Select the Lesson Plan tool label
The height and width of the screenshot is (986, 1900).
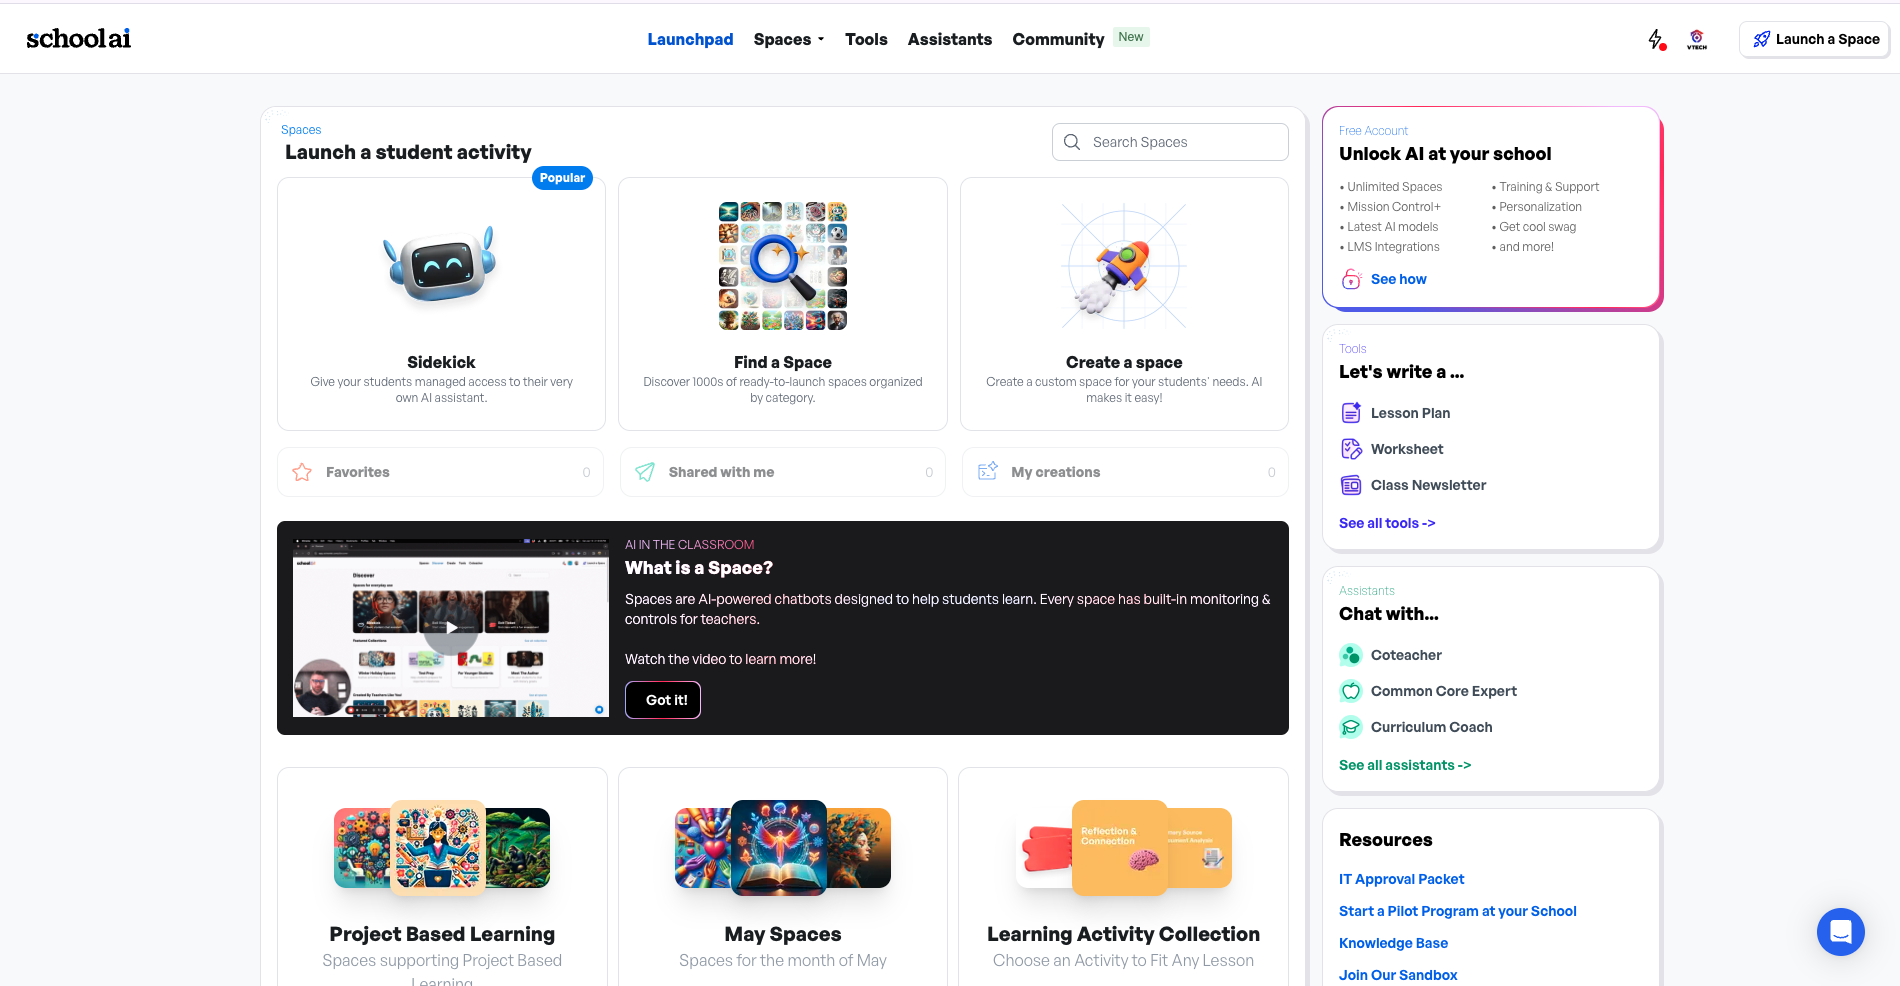pyautogui.click(x=1410, y=413)
